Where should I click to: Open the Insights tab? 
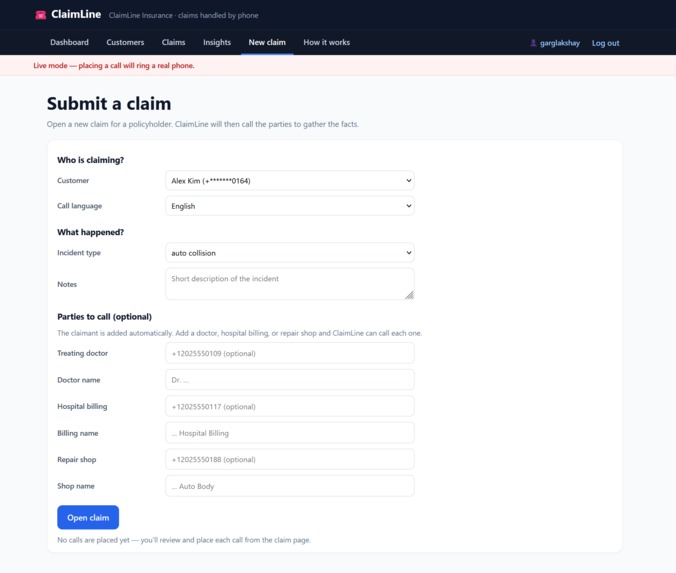pos(217,42)
